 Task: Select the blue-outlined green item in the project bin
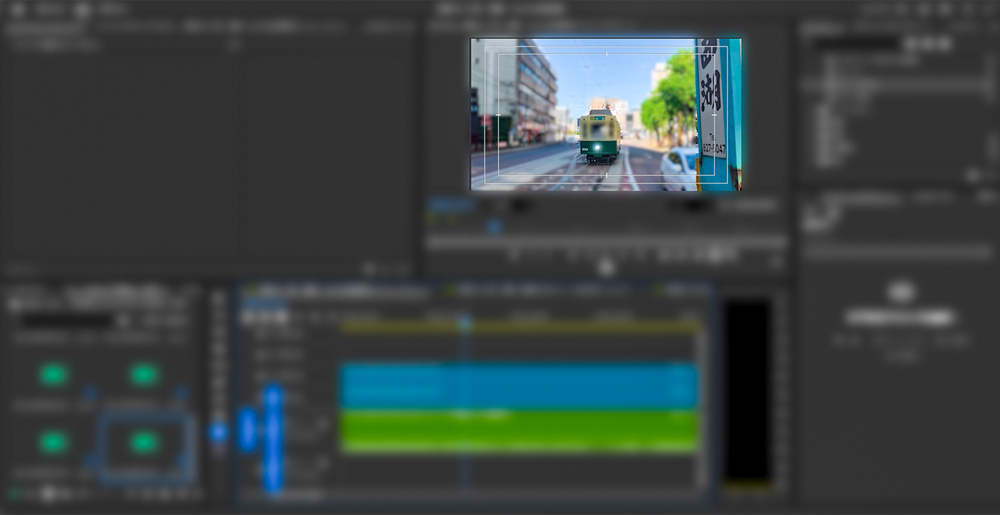(145, 447)
